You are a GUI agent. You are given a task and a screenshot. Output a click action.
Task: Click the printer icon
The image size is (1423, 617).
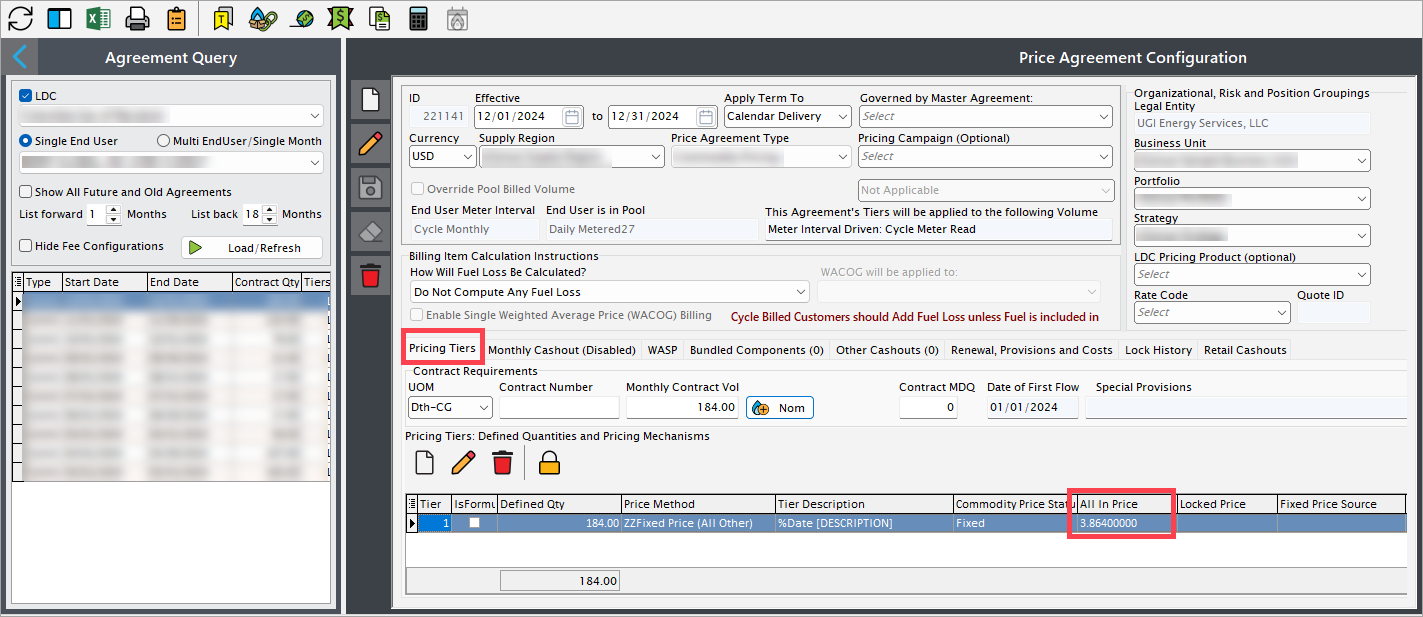pos(137,18)
